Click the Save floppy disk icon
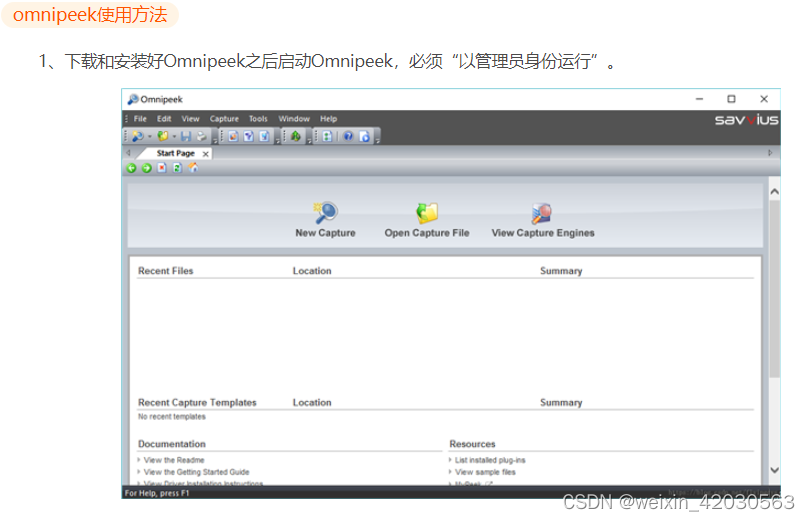 pos(186,136)
